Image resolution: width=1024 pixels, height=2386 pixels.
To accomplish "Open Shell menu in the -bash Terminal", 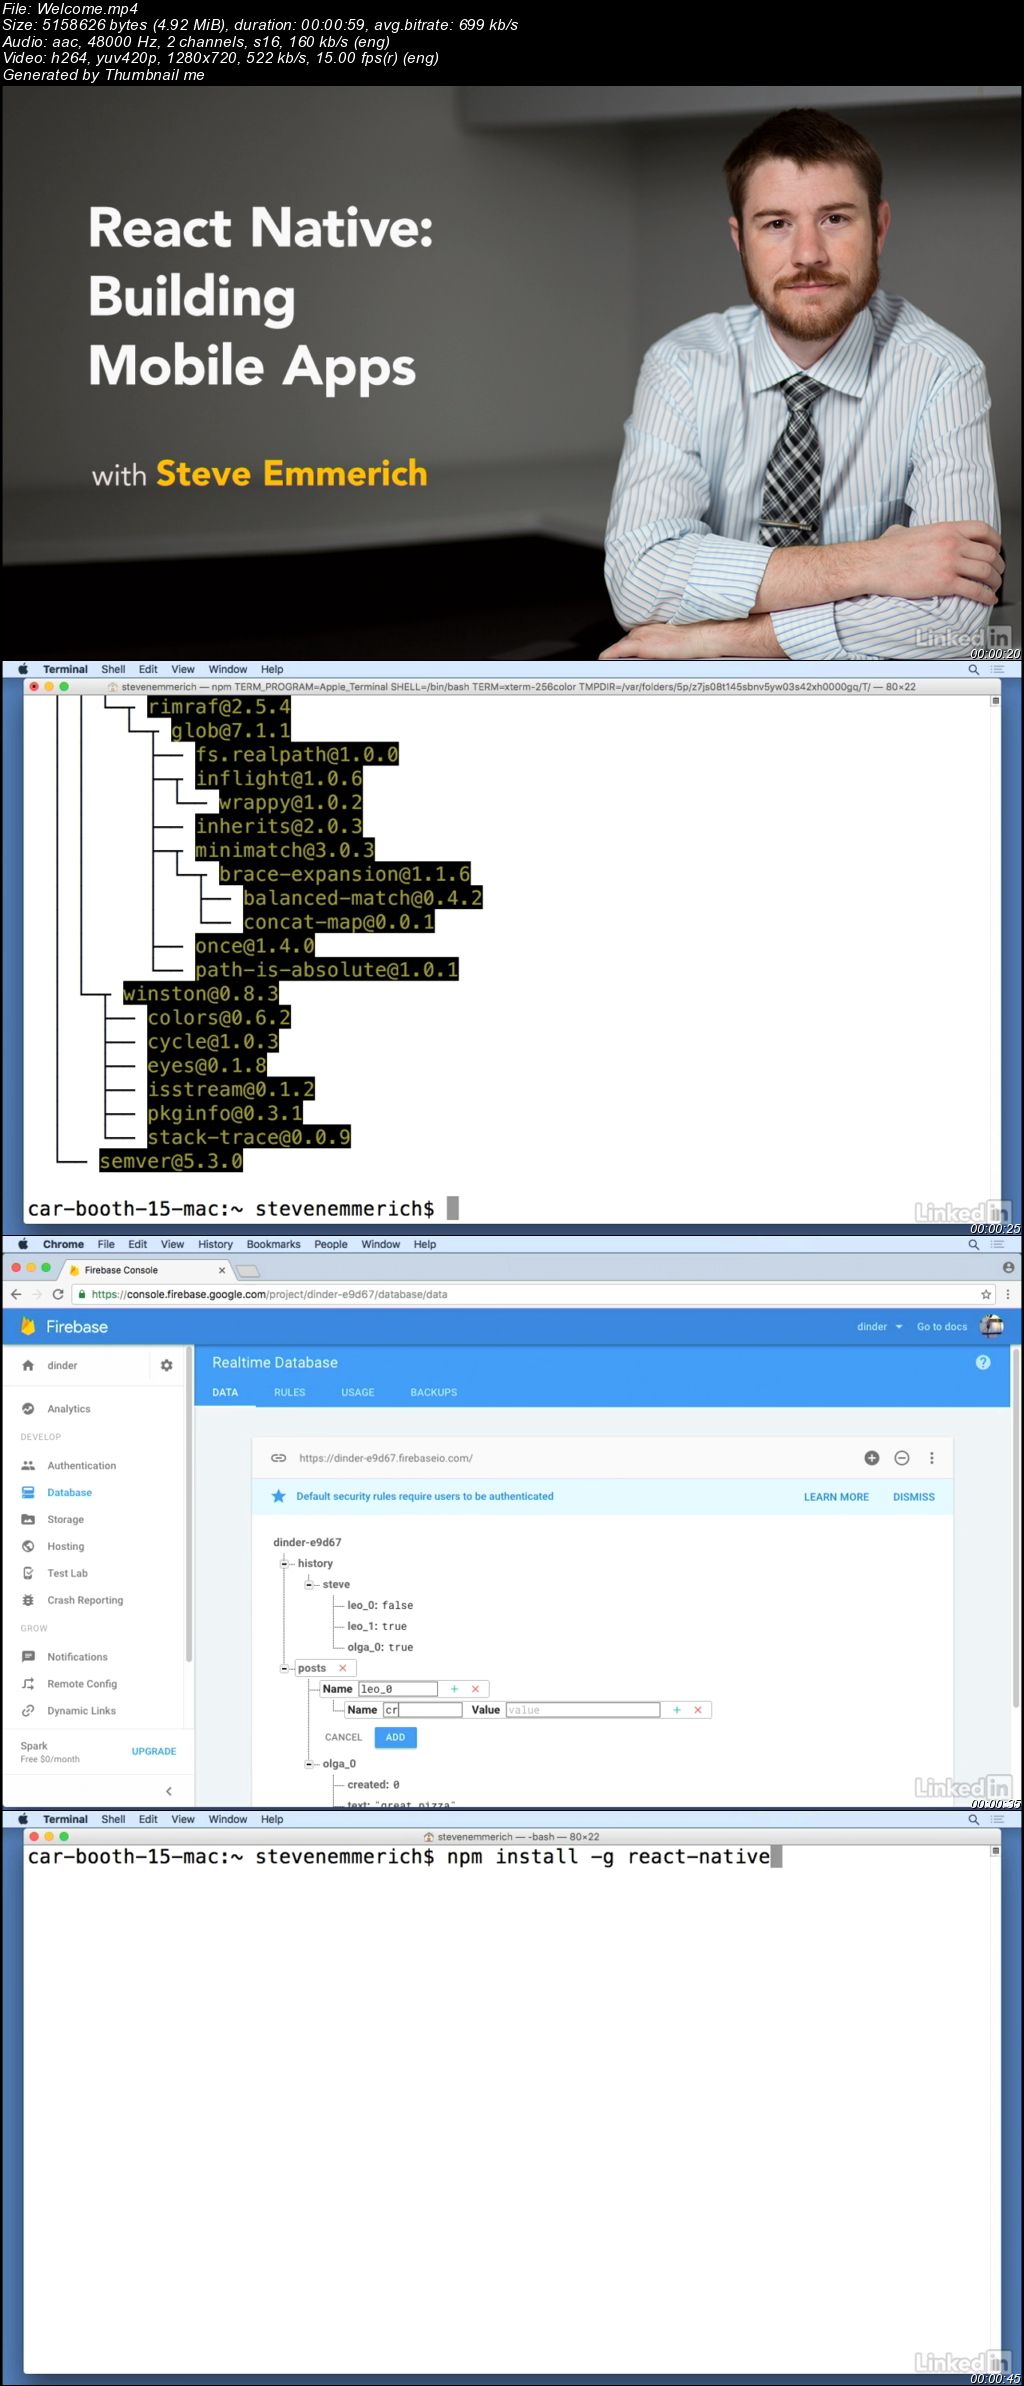I will 113,1819.
